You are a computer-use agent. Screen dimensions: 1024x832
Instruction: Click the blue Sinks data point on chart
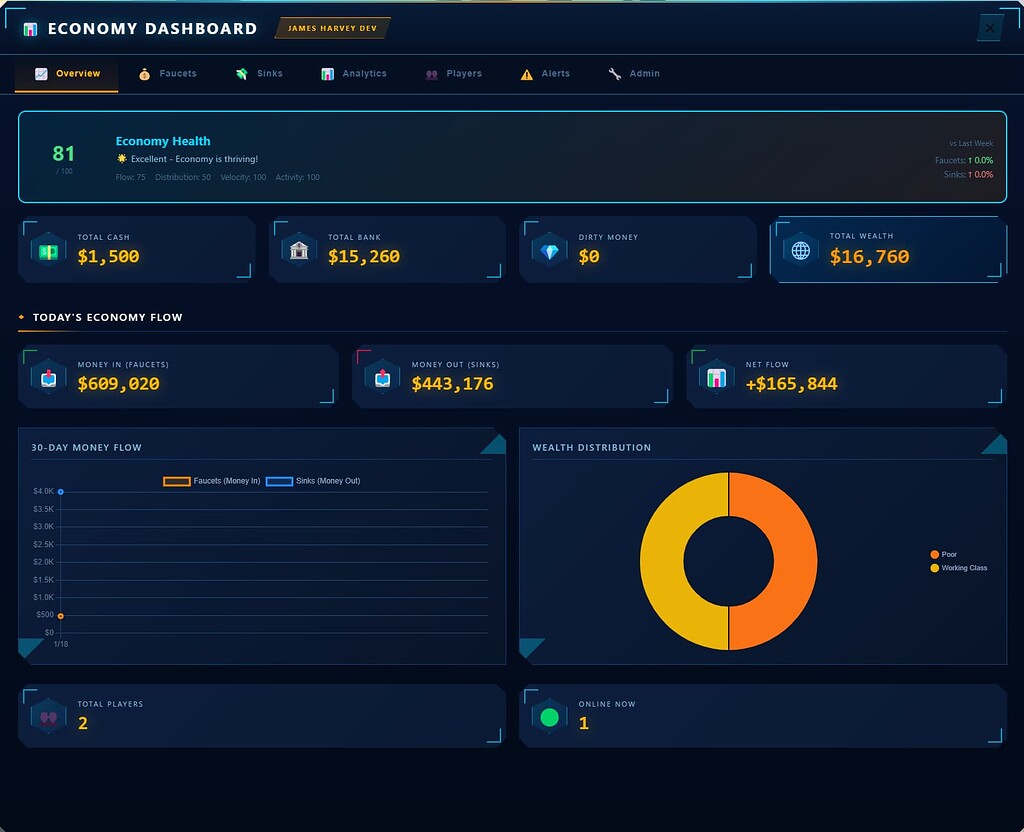click(61, 492)
